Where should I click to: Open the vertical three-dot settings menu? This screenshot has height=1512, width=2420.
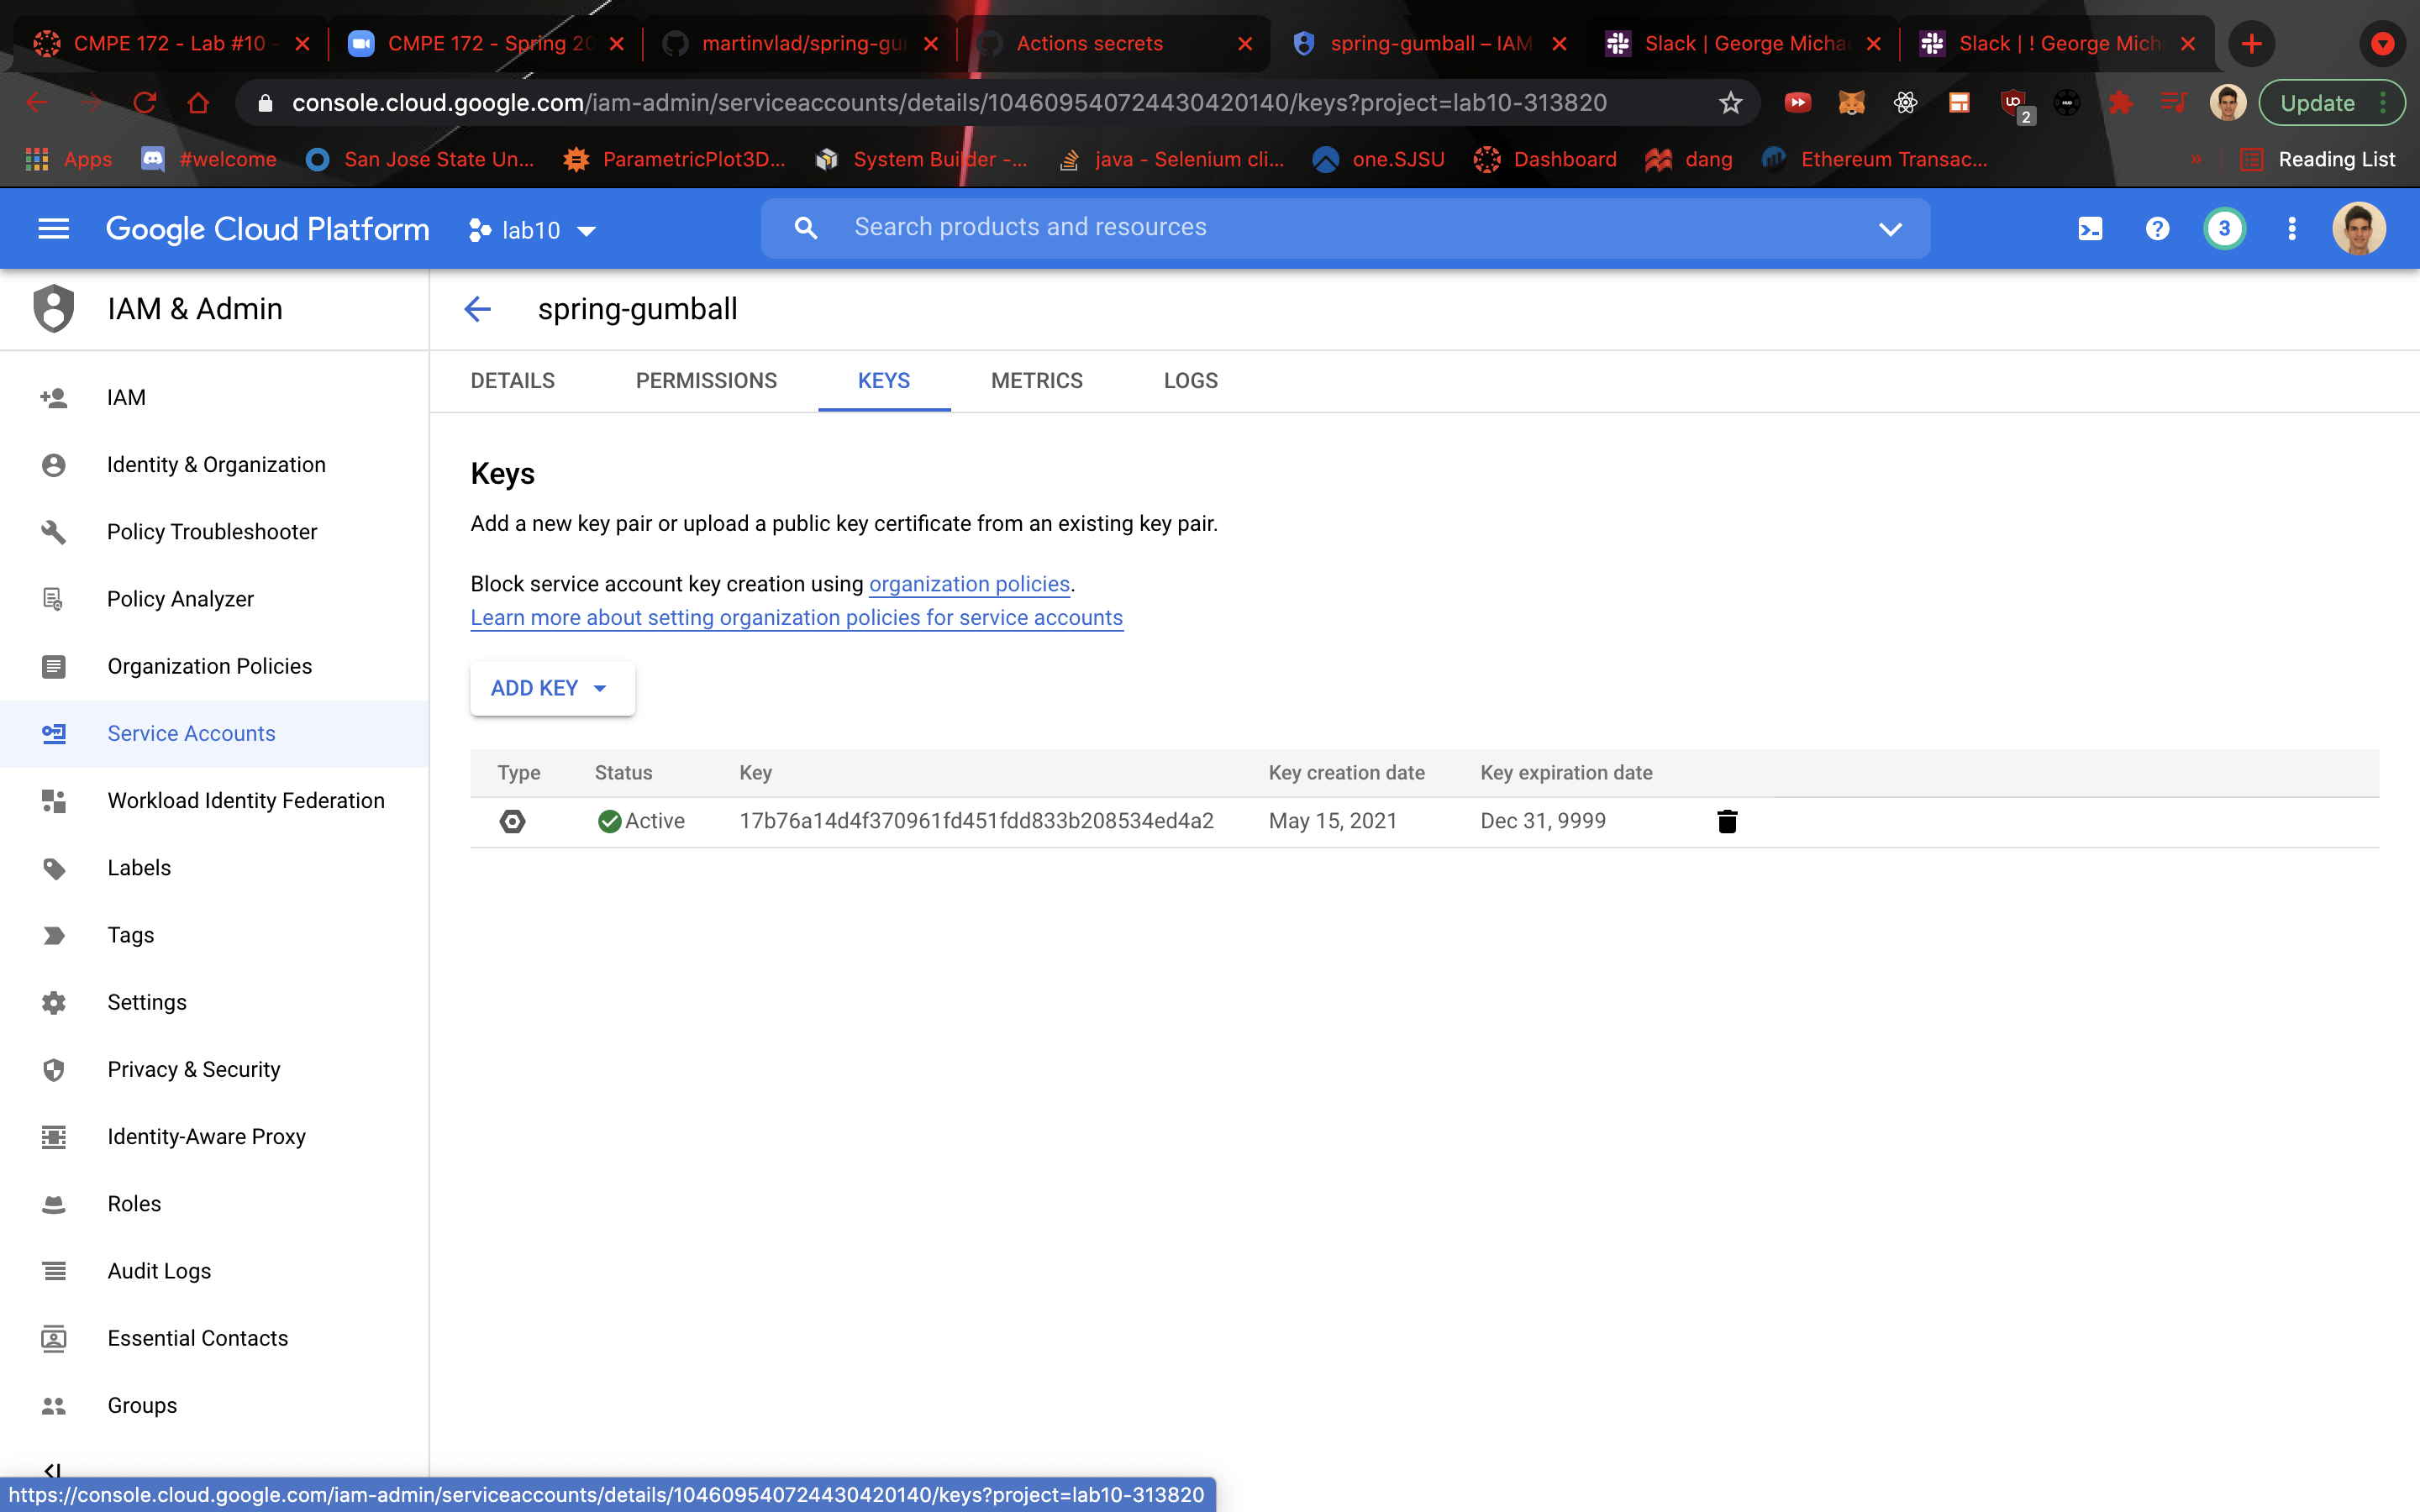2291,229
